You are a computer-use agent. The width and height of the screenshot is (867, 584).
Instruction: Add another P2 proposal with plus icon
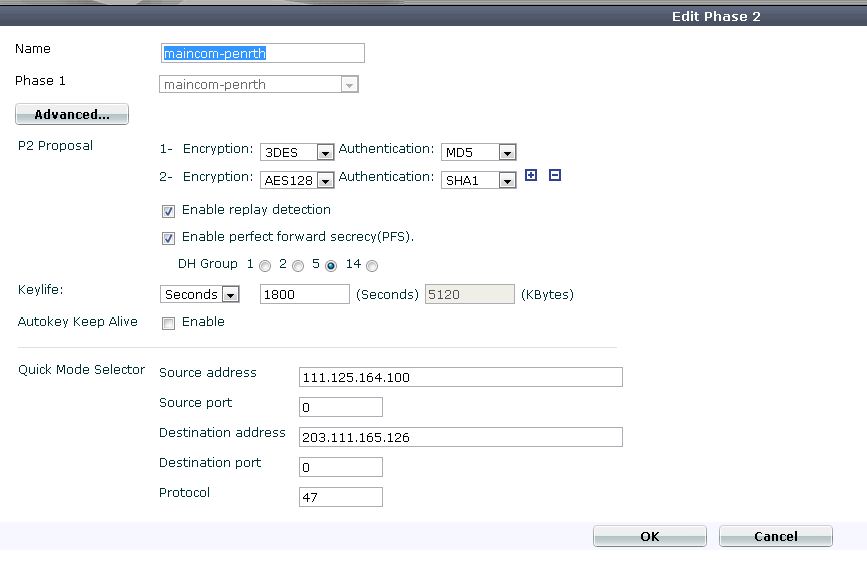(x=531, y=175)
